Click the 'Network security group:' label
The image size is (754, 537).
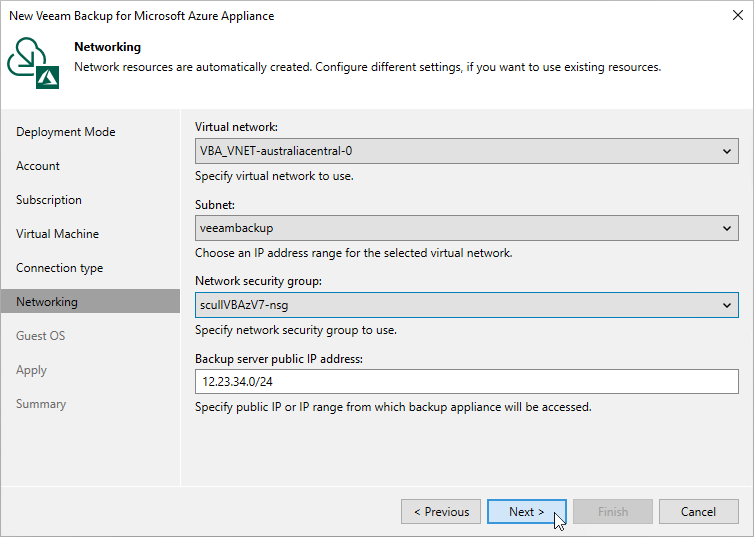[x=258, y=281]
